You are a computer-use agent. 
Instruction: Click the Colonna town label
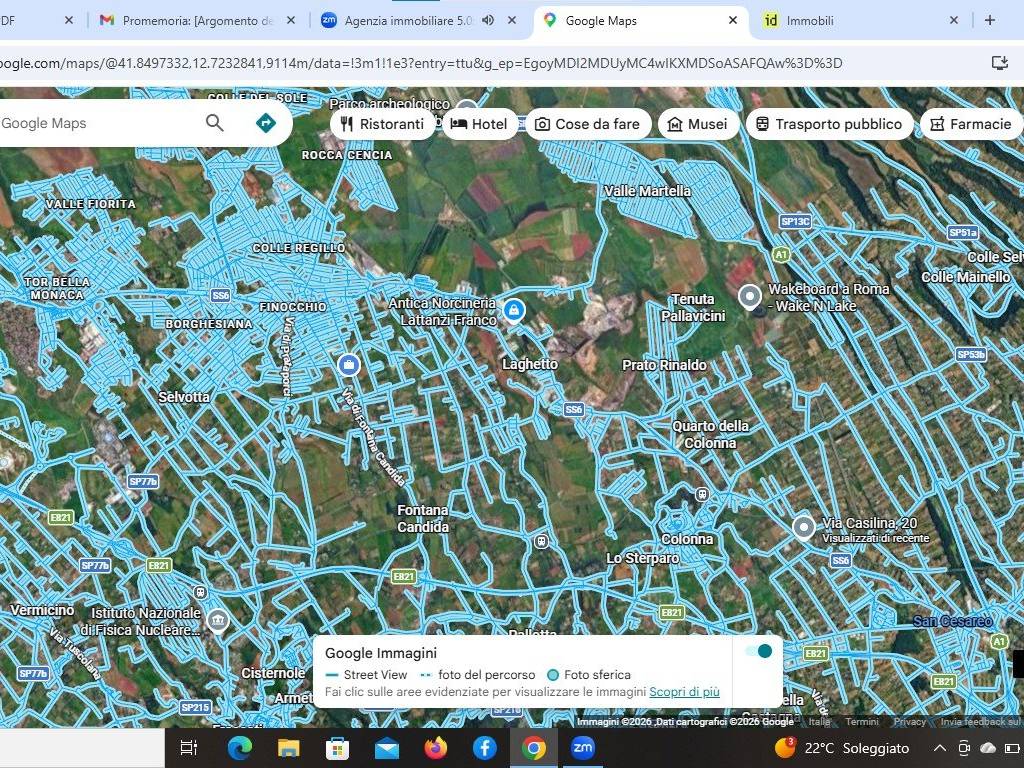point(687,539)
